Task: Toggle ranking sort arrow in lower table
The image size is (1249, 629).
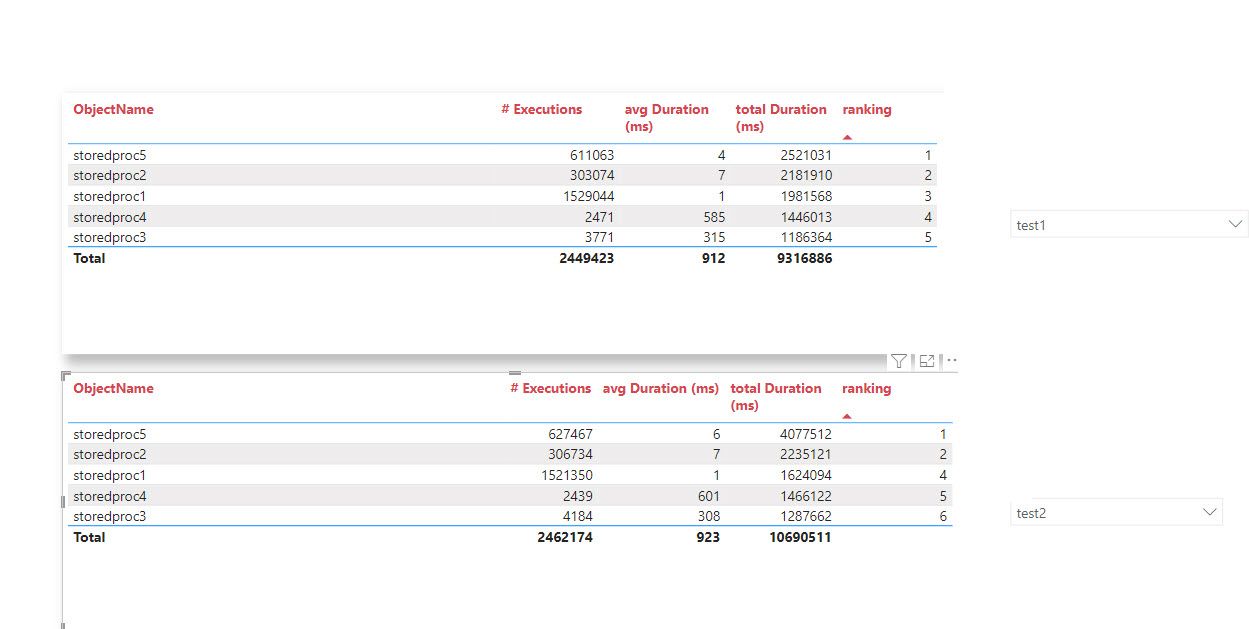Action: (847, 416)
